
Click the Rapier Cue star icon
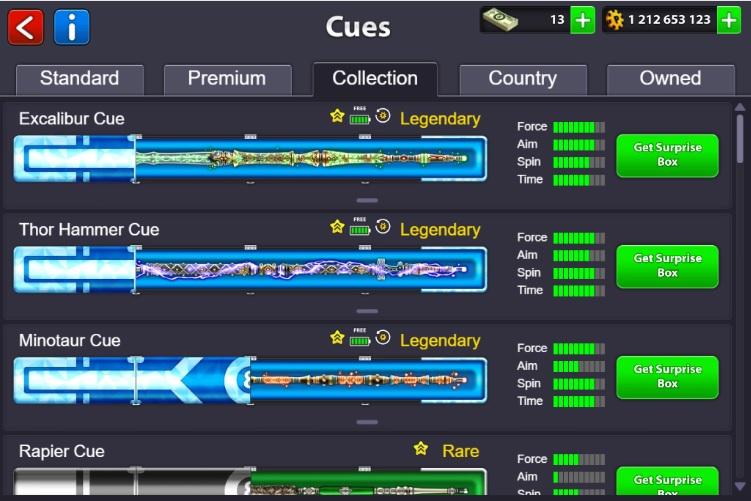point(421,448)
